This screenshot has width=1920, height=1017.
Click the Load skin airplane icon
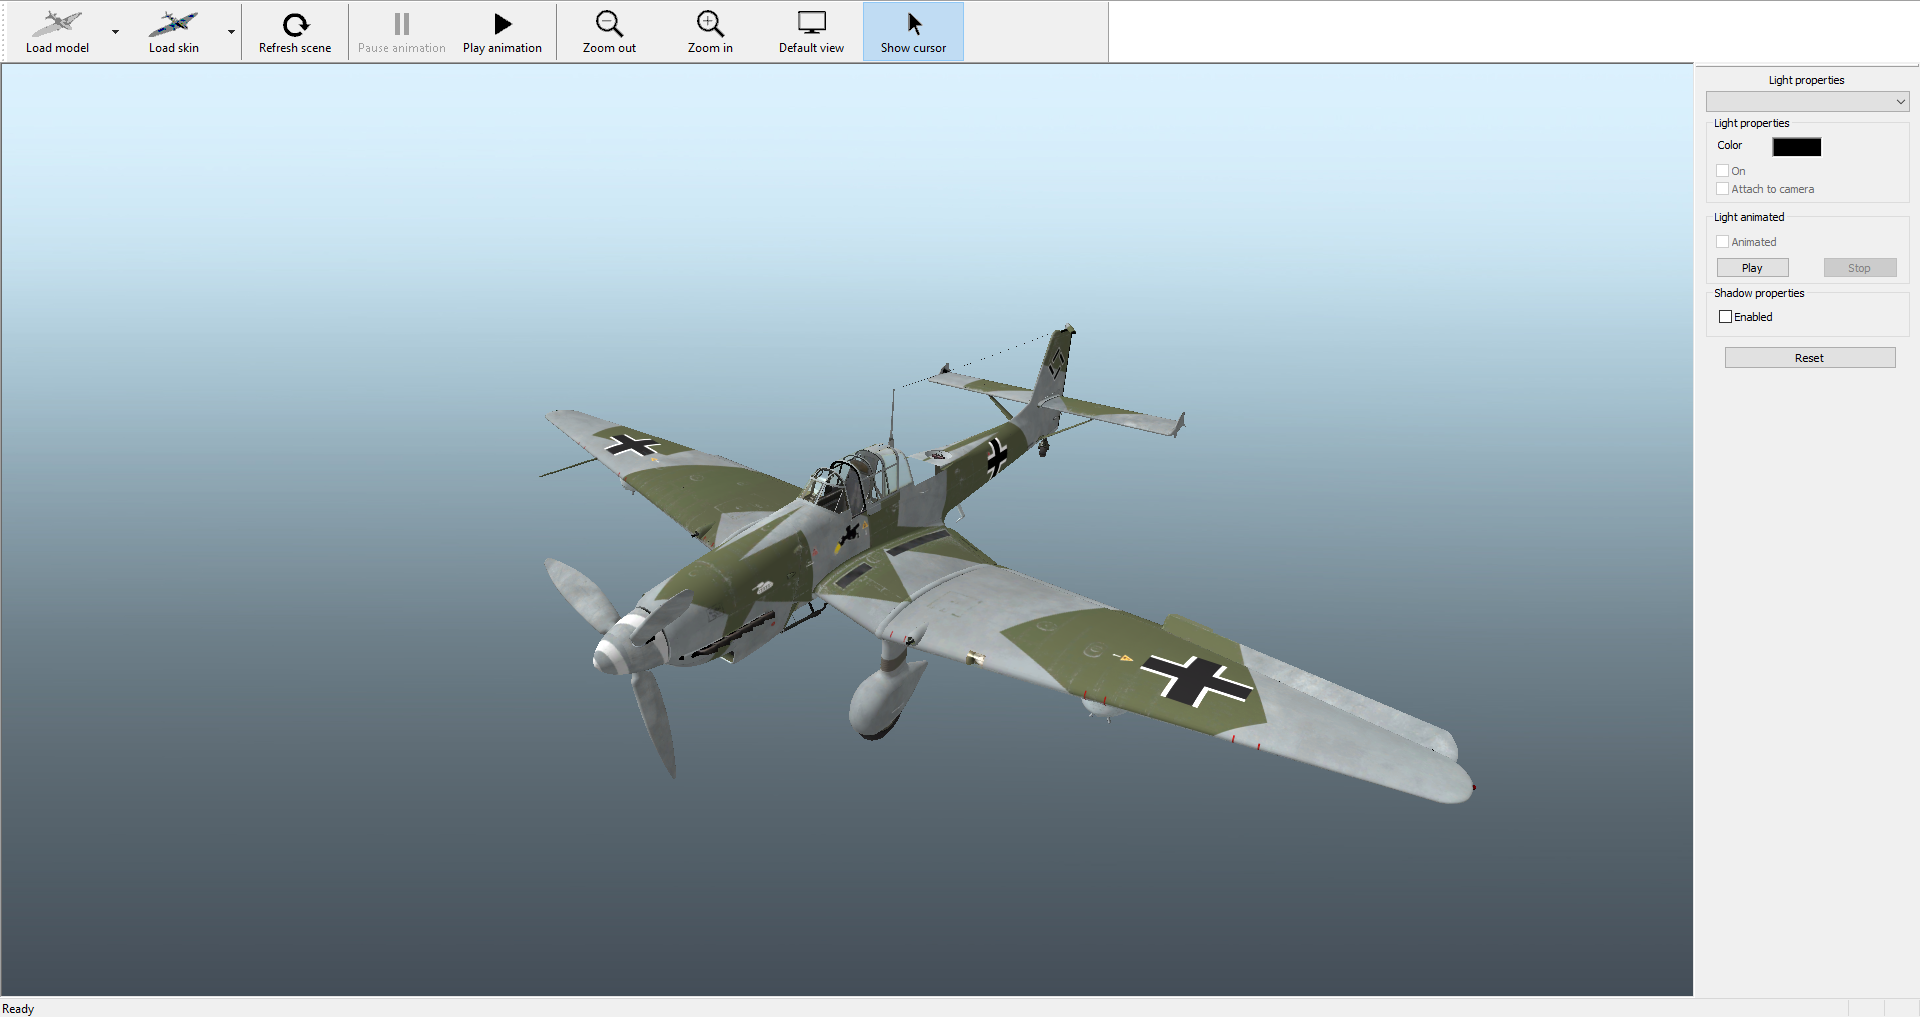point(173,24)
